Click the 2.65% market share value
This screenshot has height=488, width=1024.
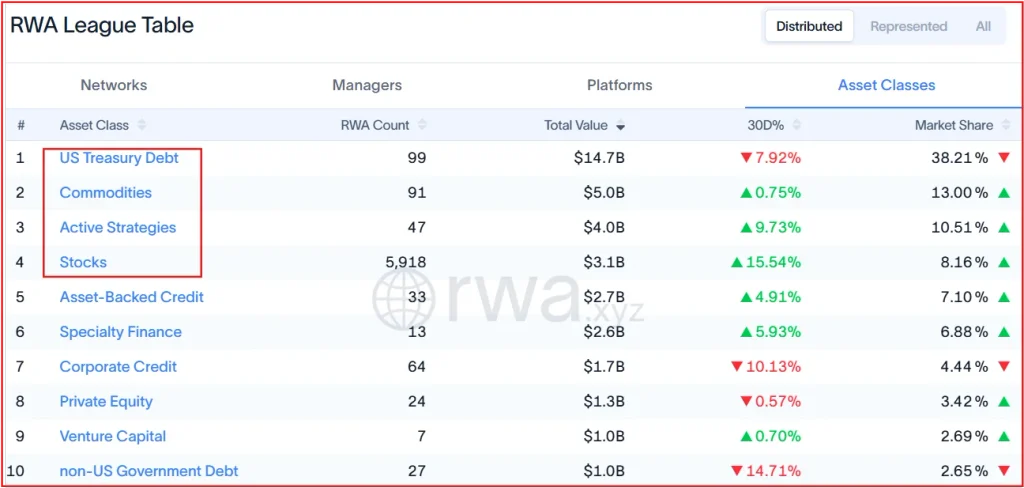point(964,470)
